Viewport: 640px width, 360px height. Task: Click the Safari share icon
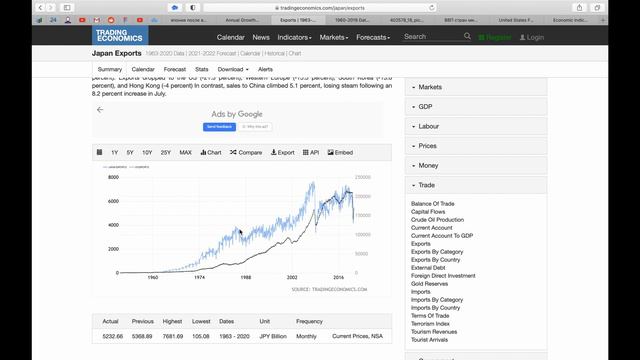(x=579, y=7)
